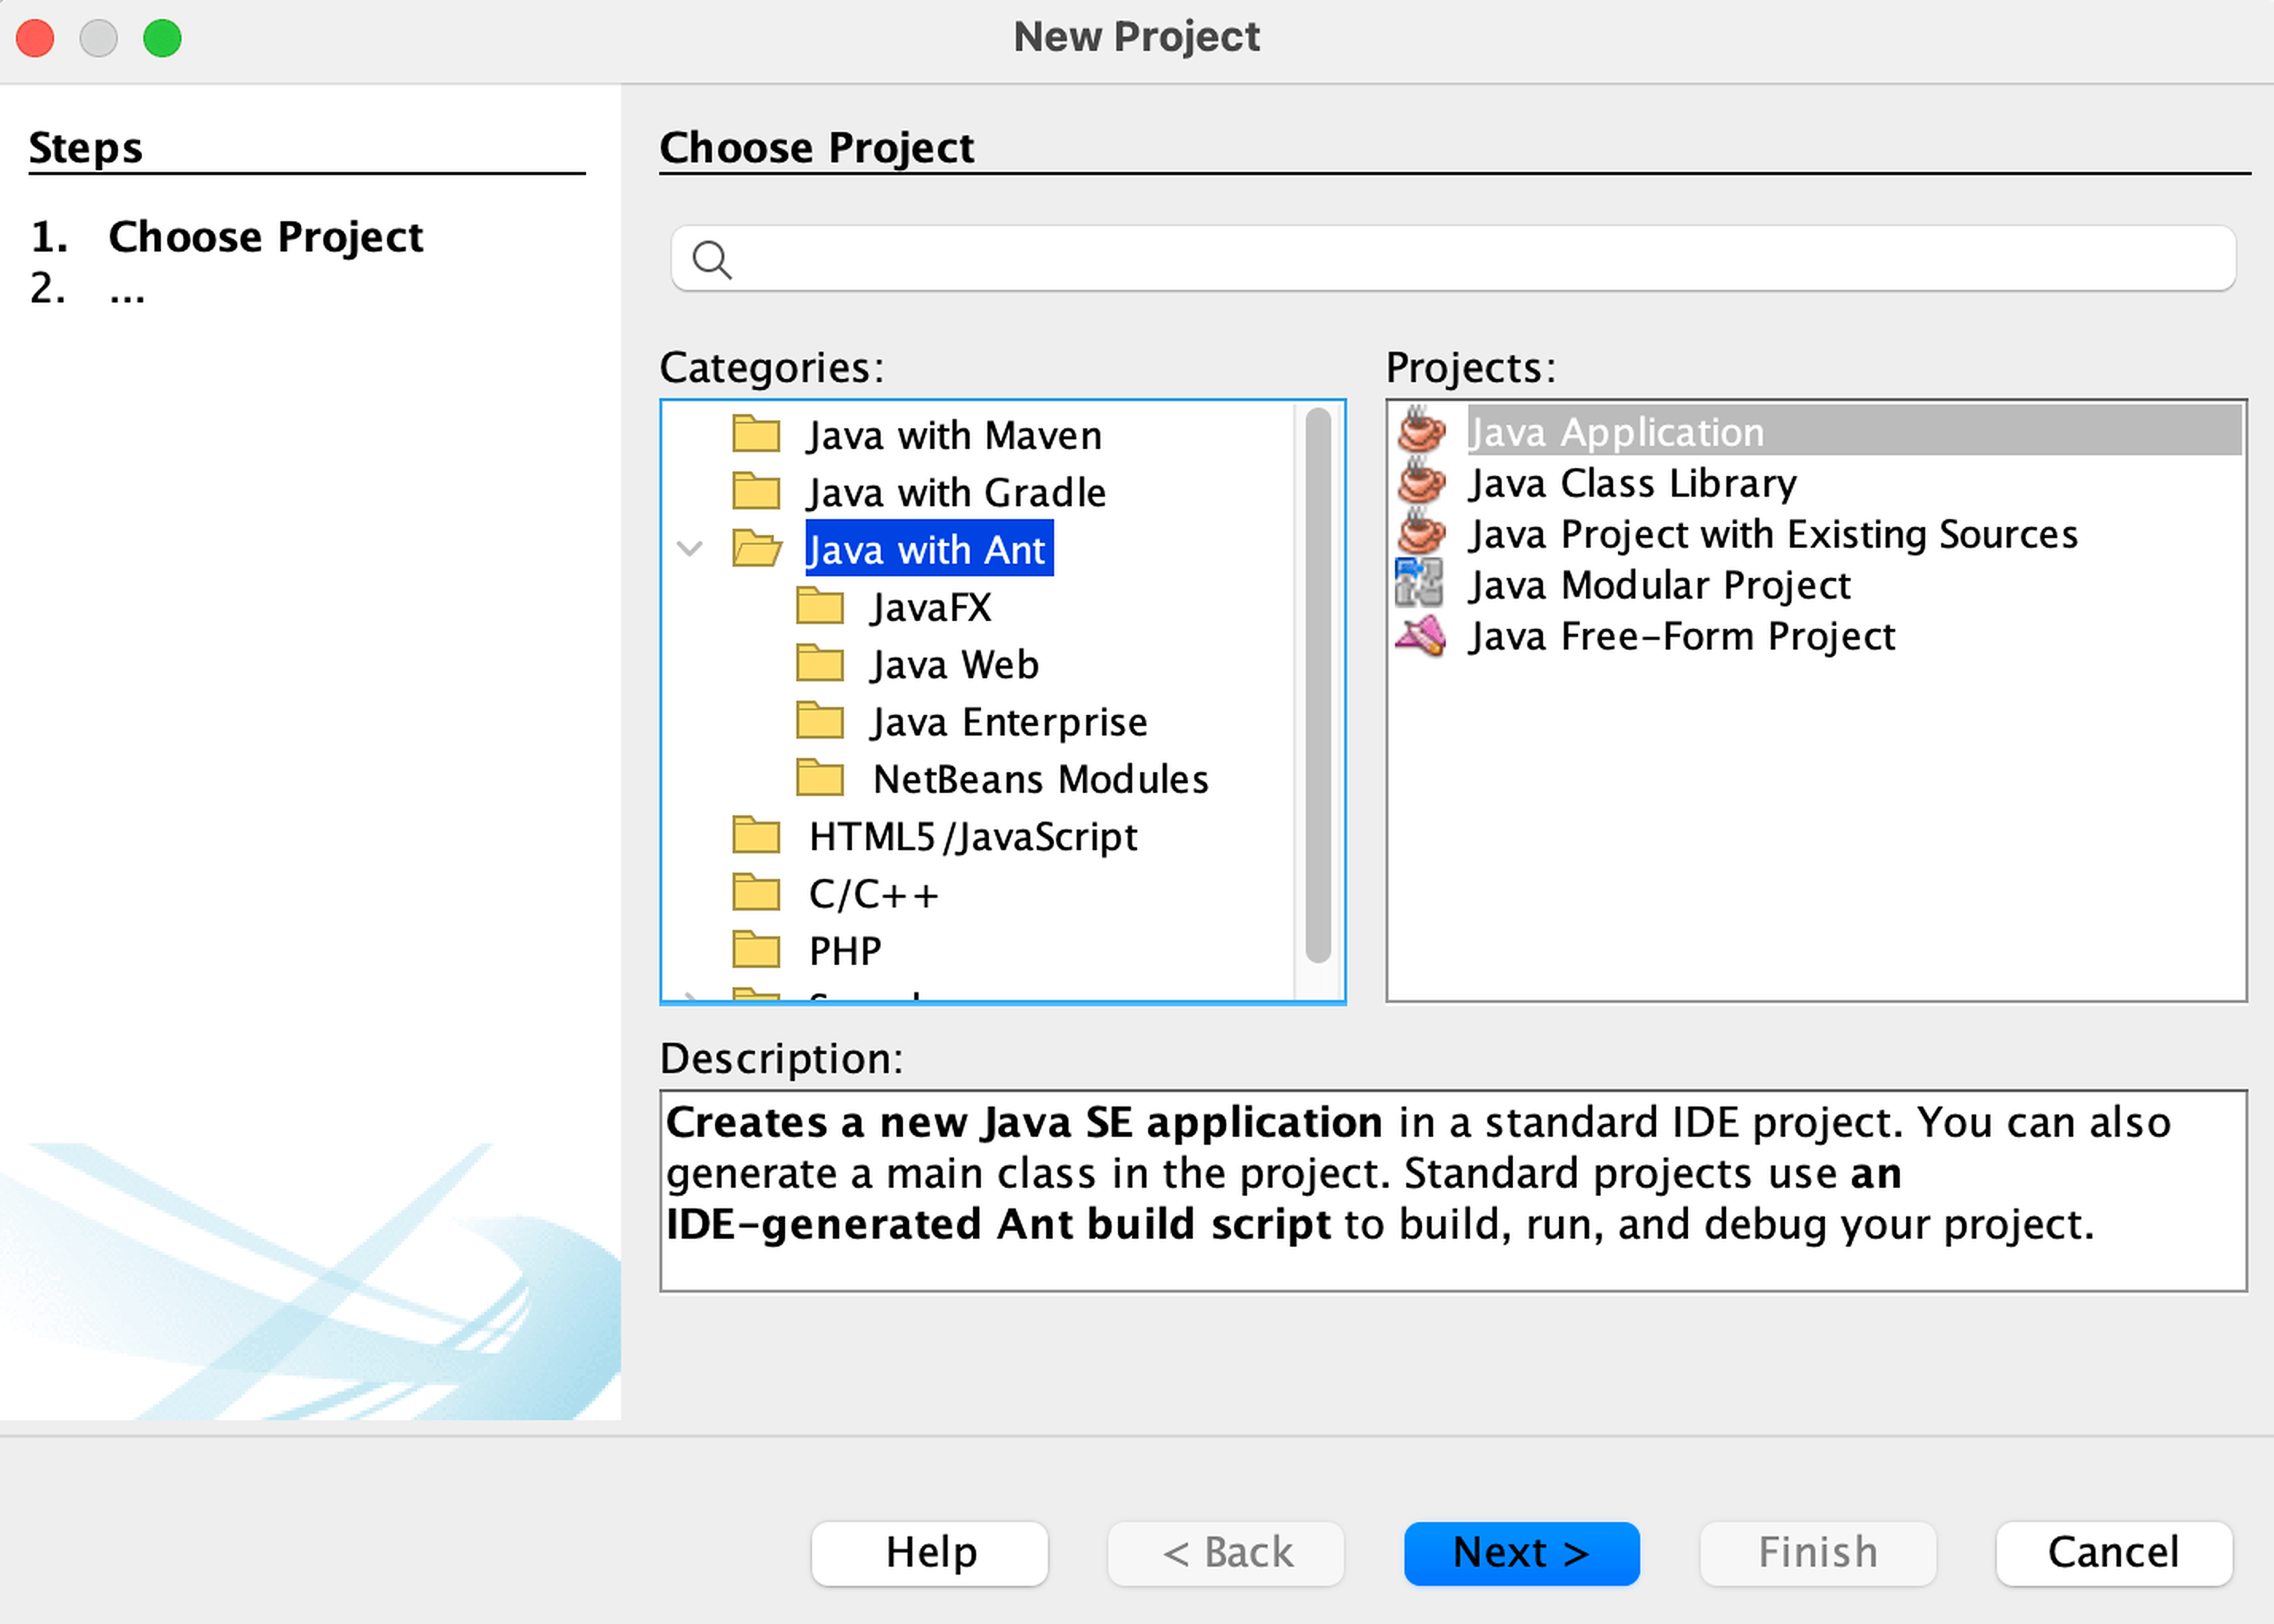
Task: Select the Java Web subcategory
Action: (x=955, y=665)
